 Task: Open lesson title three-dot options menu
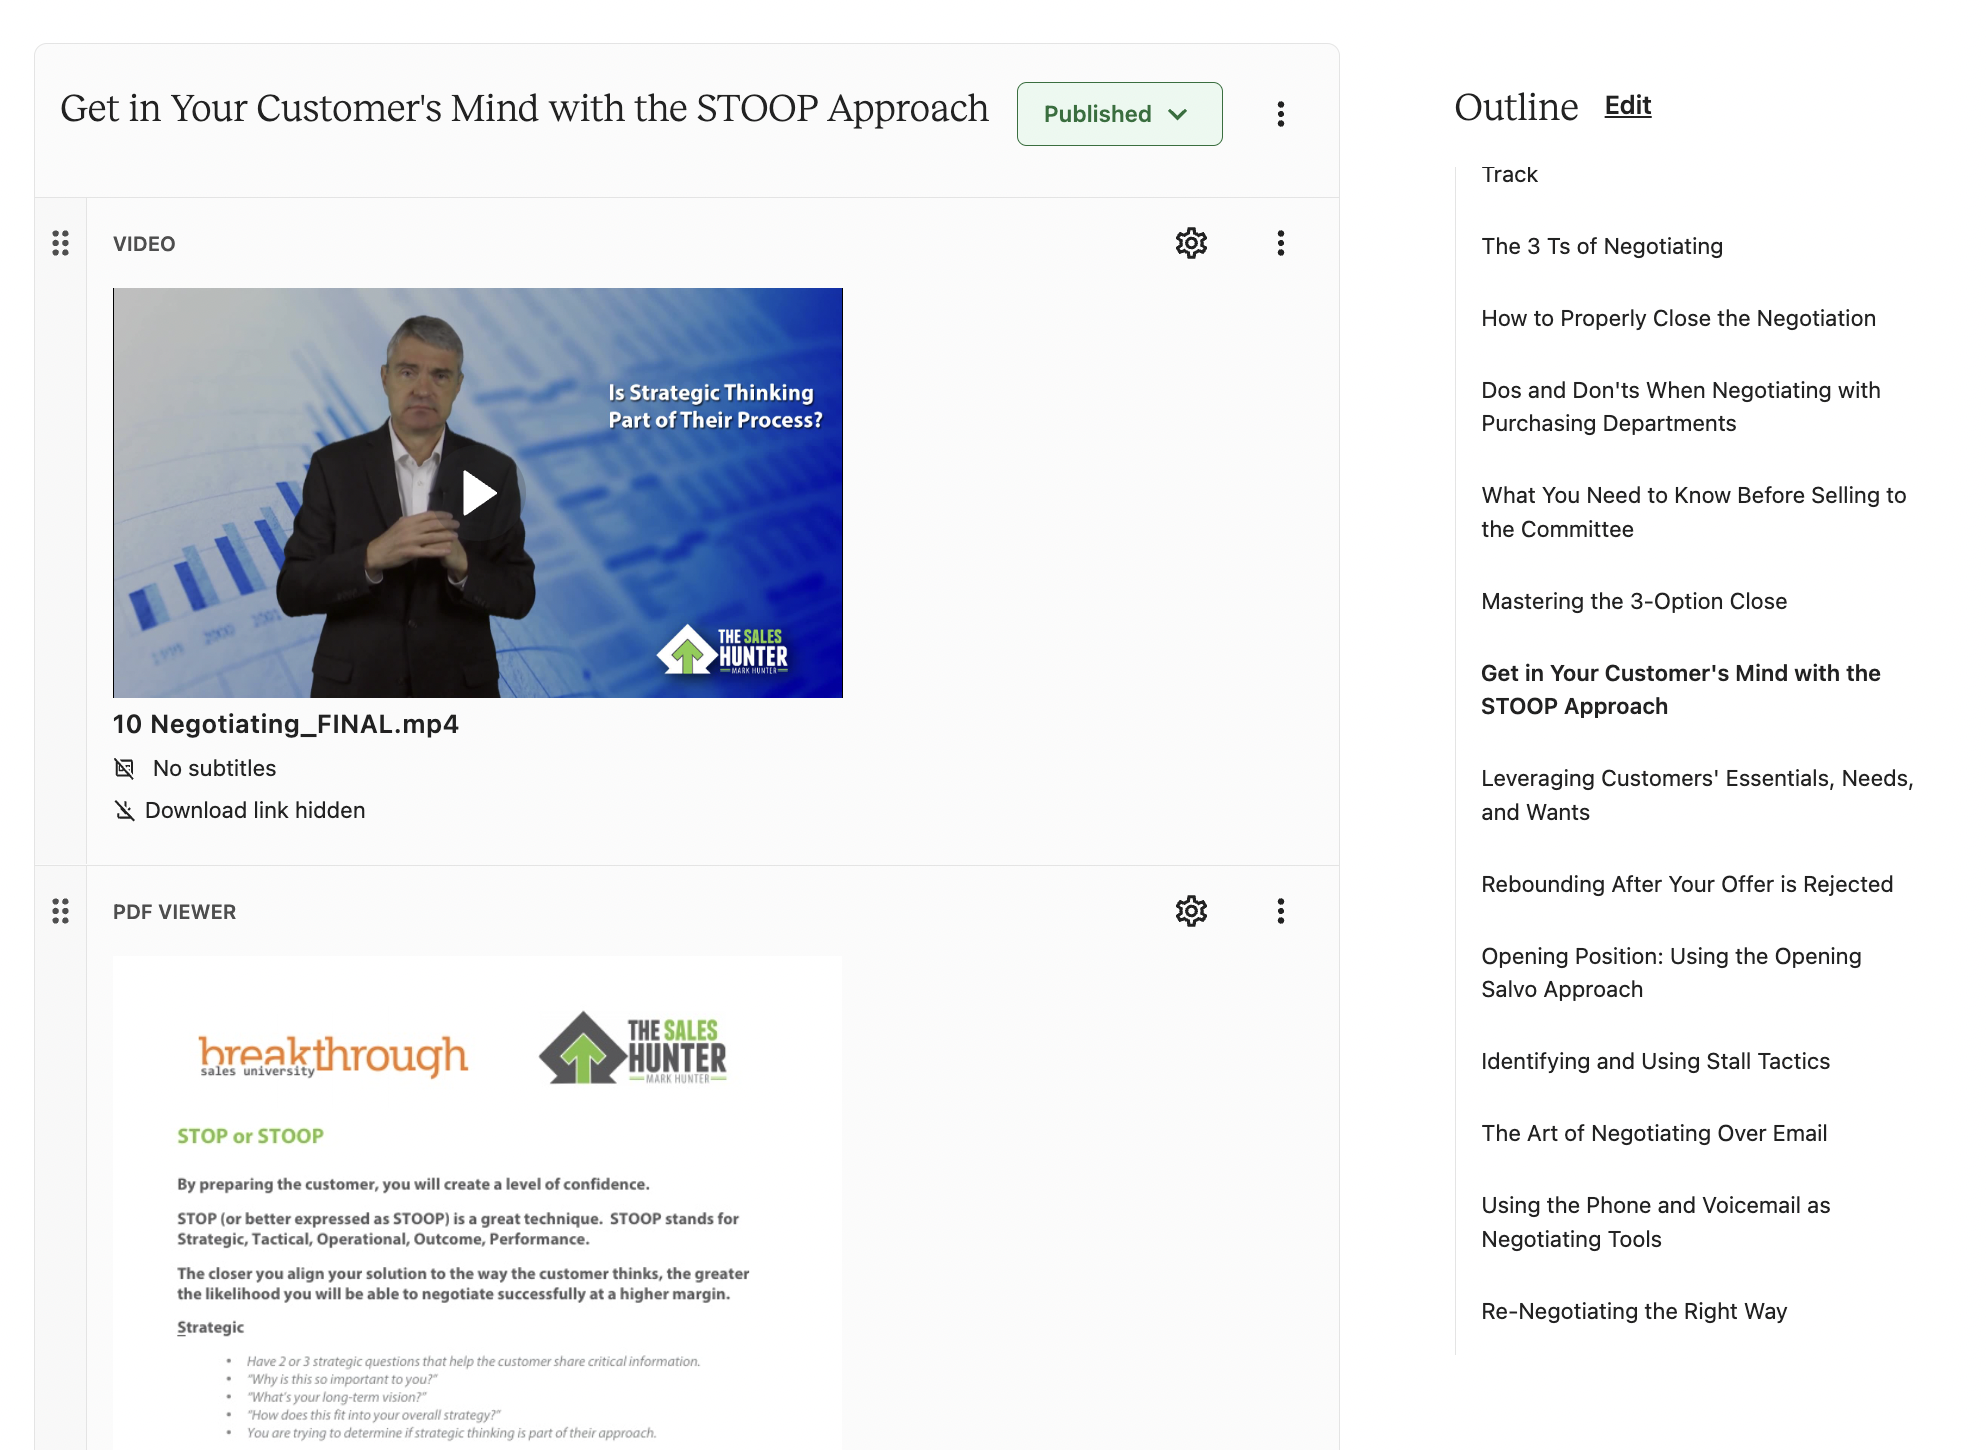pos(1280,114)
